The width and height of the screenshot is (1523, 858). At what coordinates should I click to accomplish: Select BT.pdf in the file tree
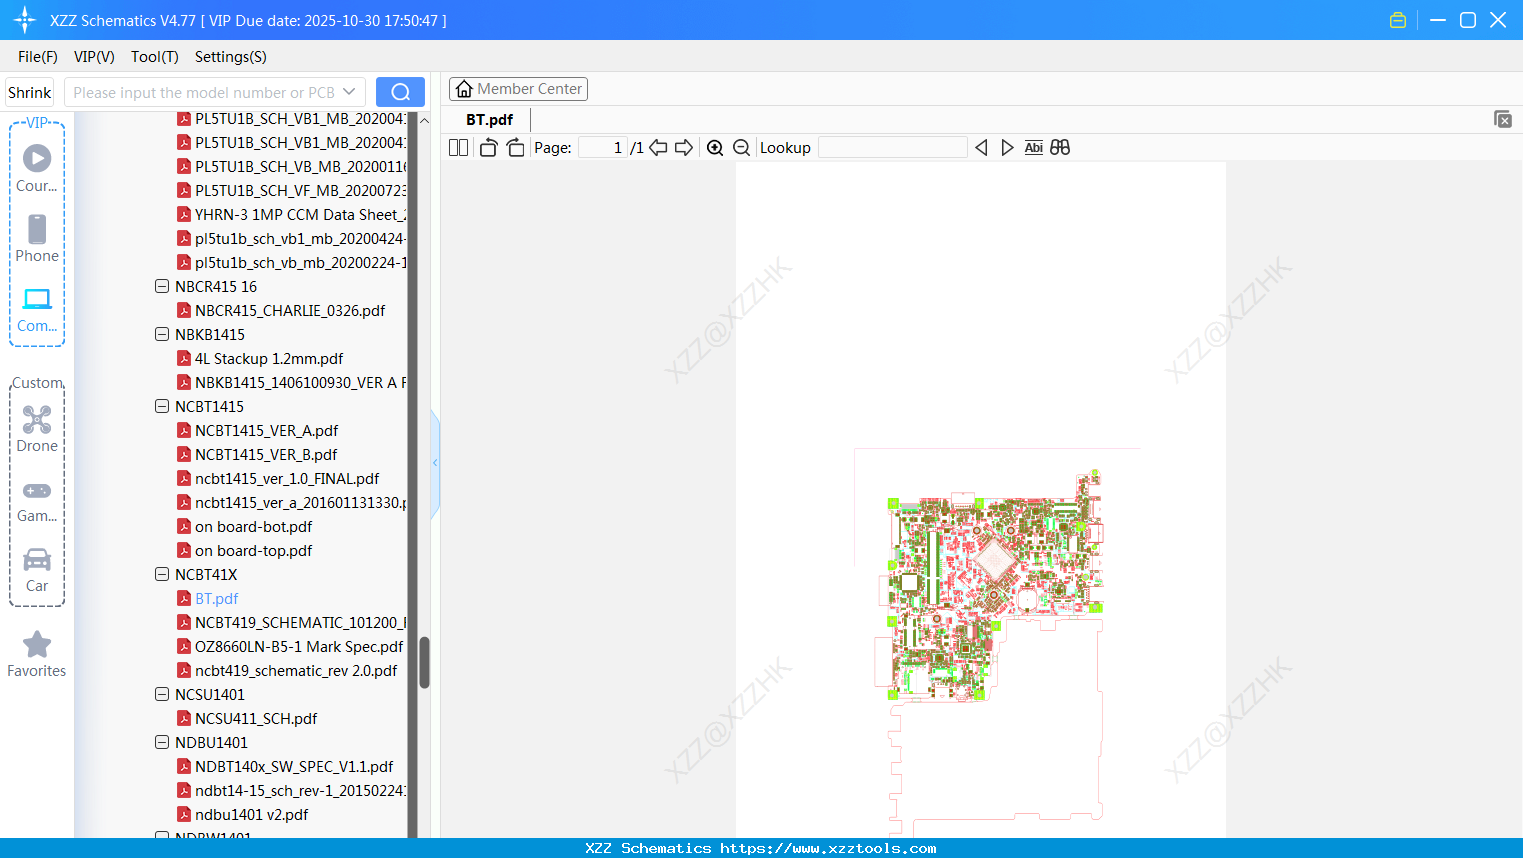(216, 598)
